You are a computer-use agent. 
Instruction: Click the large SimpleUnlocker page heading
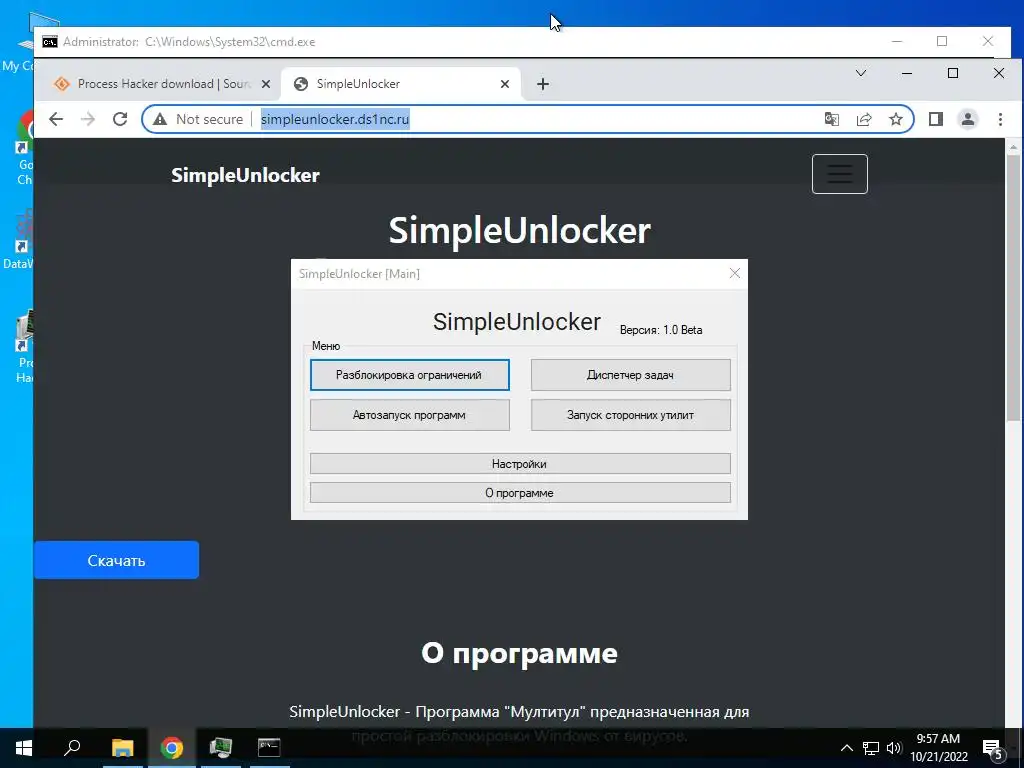tap(520, 231)
